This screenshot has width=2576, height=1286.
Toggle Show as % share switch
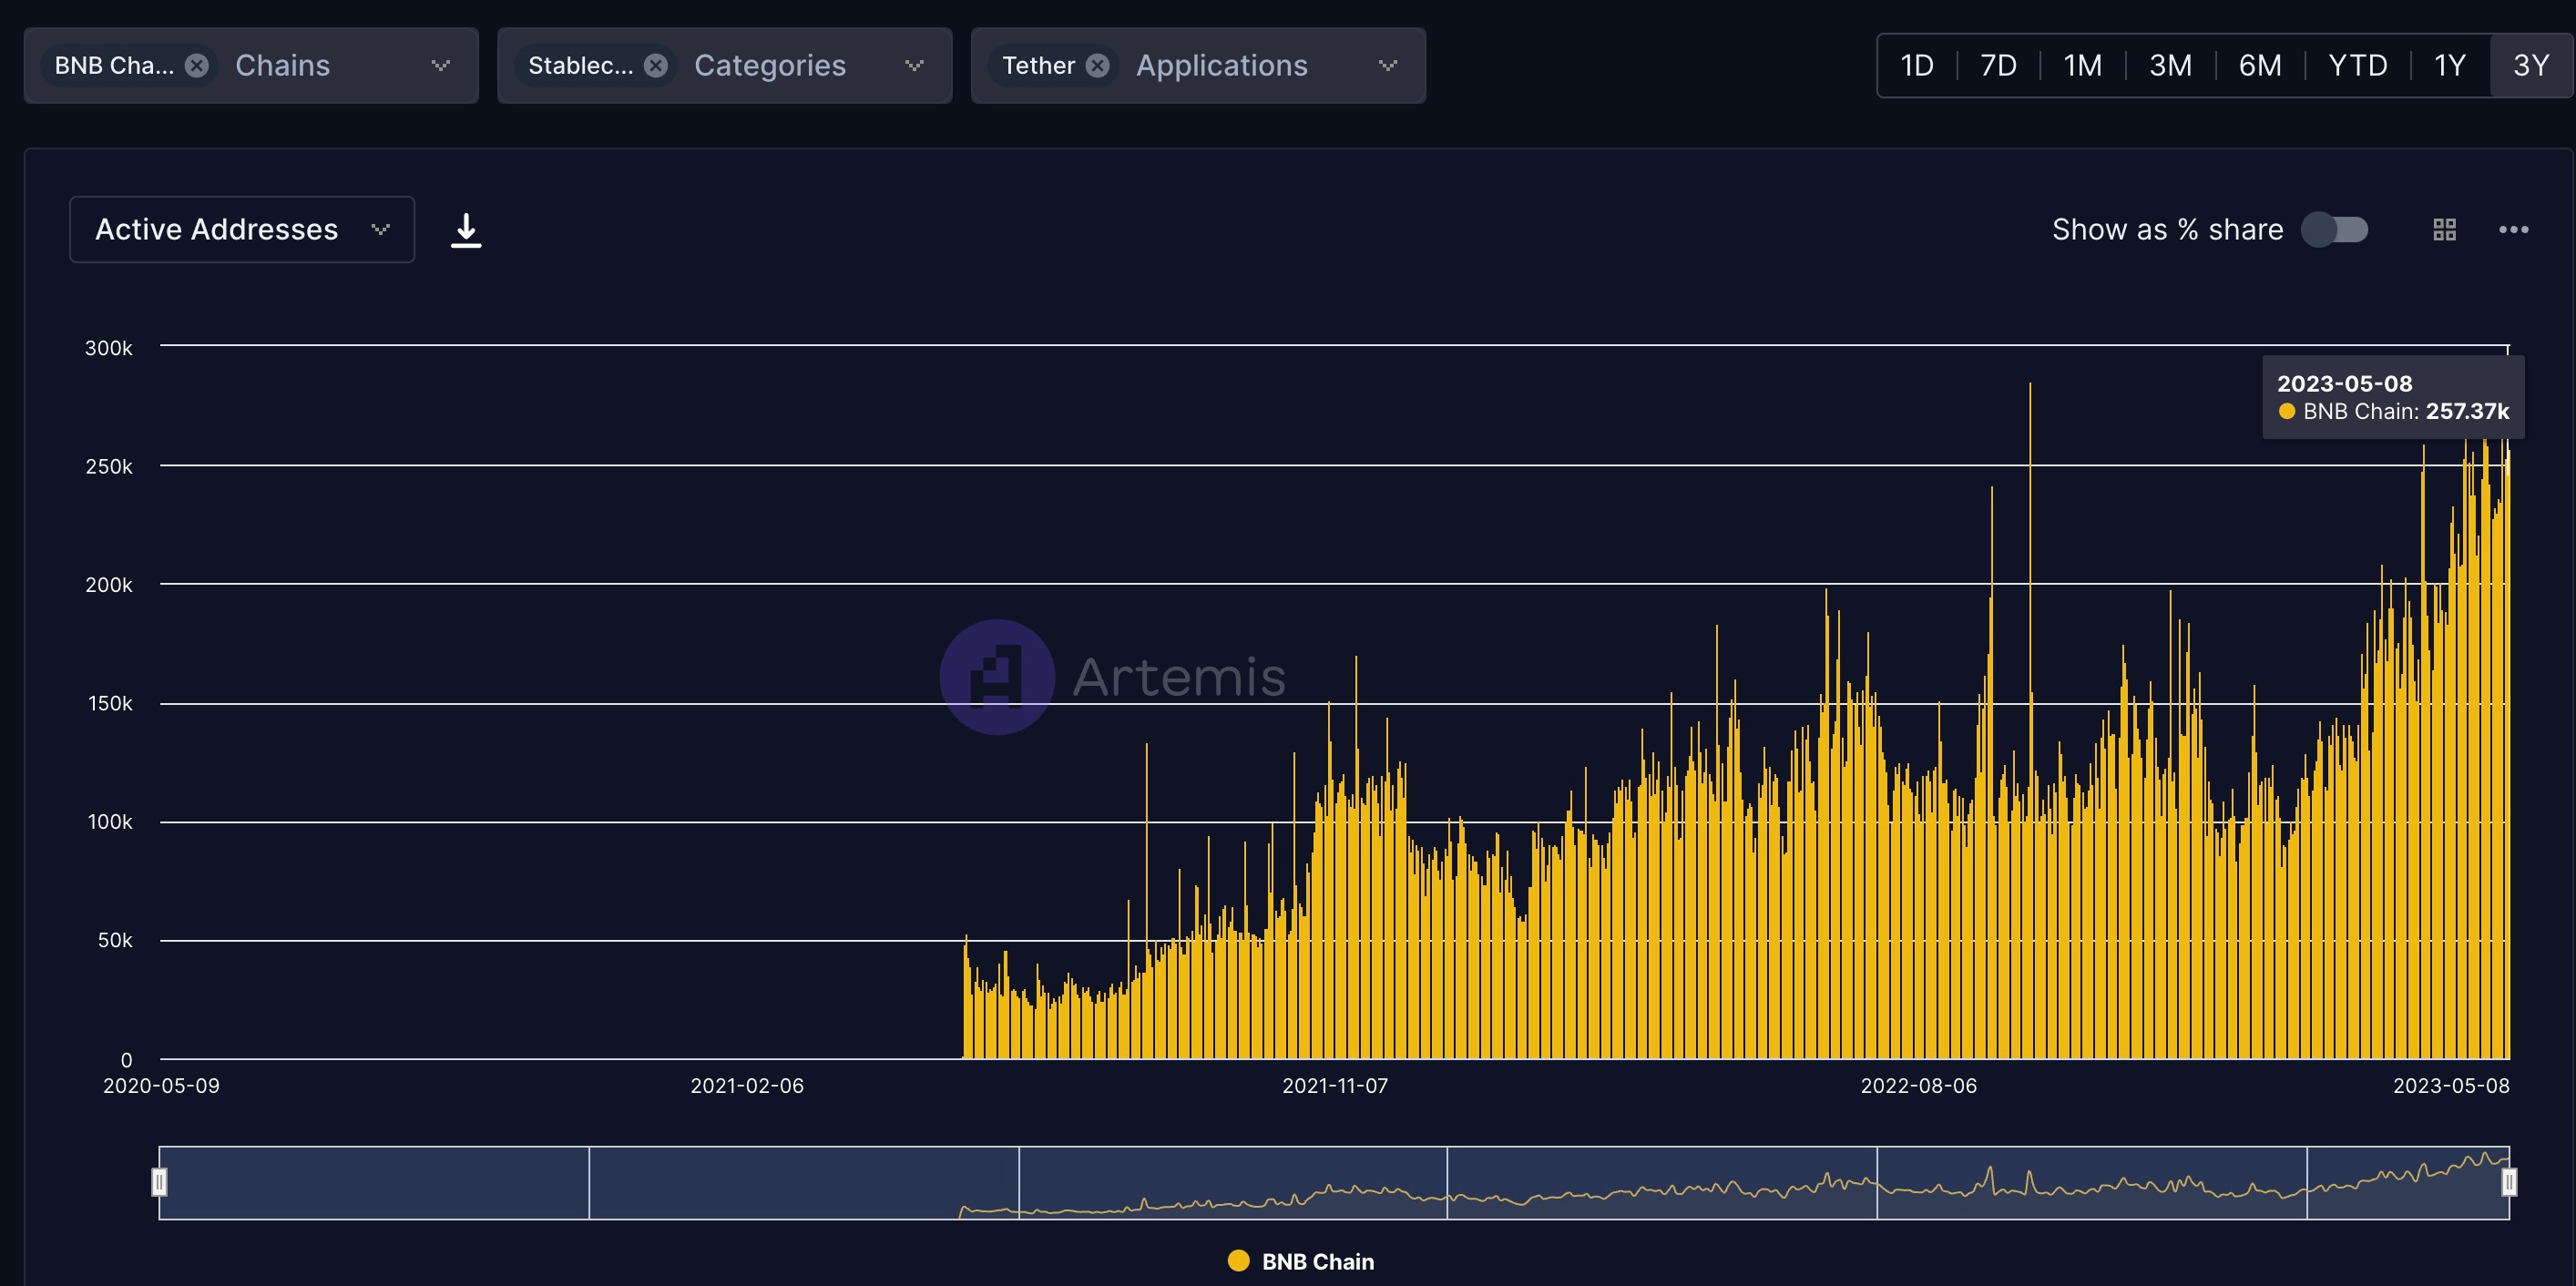coord(2335,229)
